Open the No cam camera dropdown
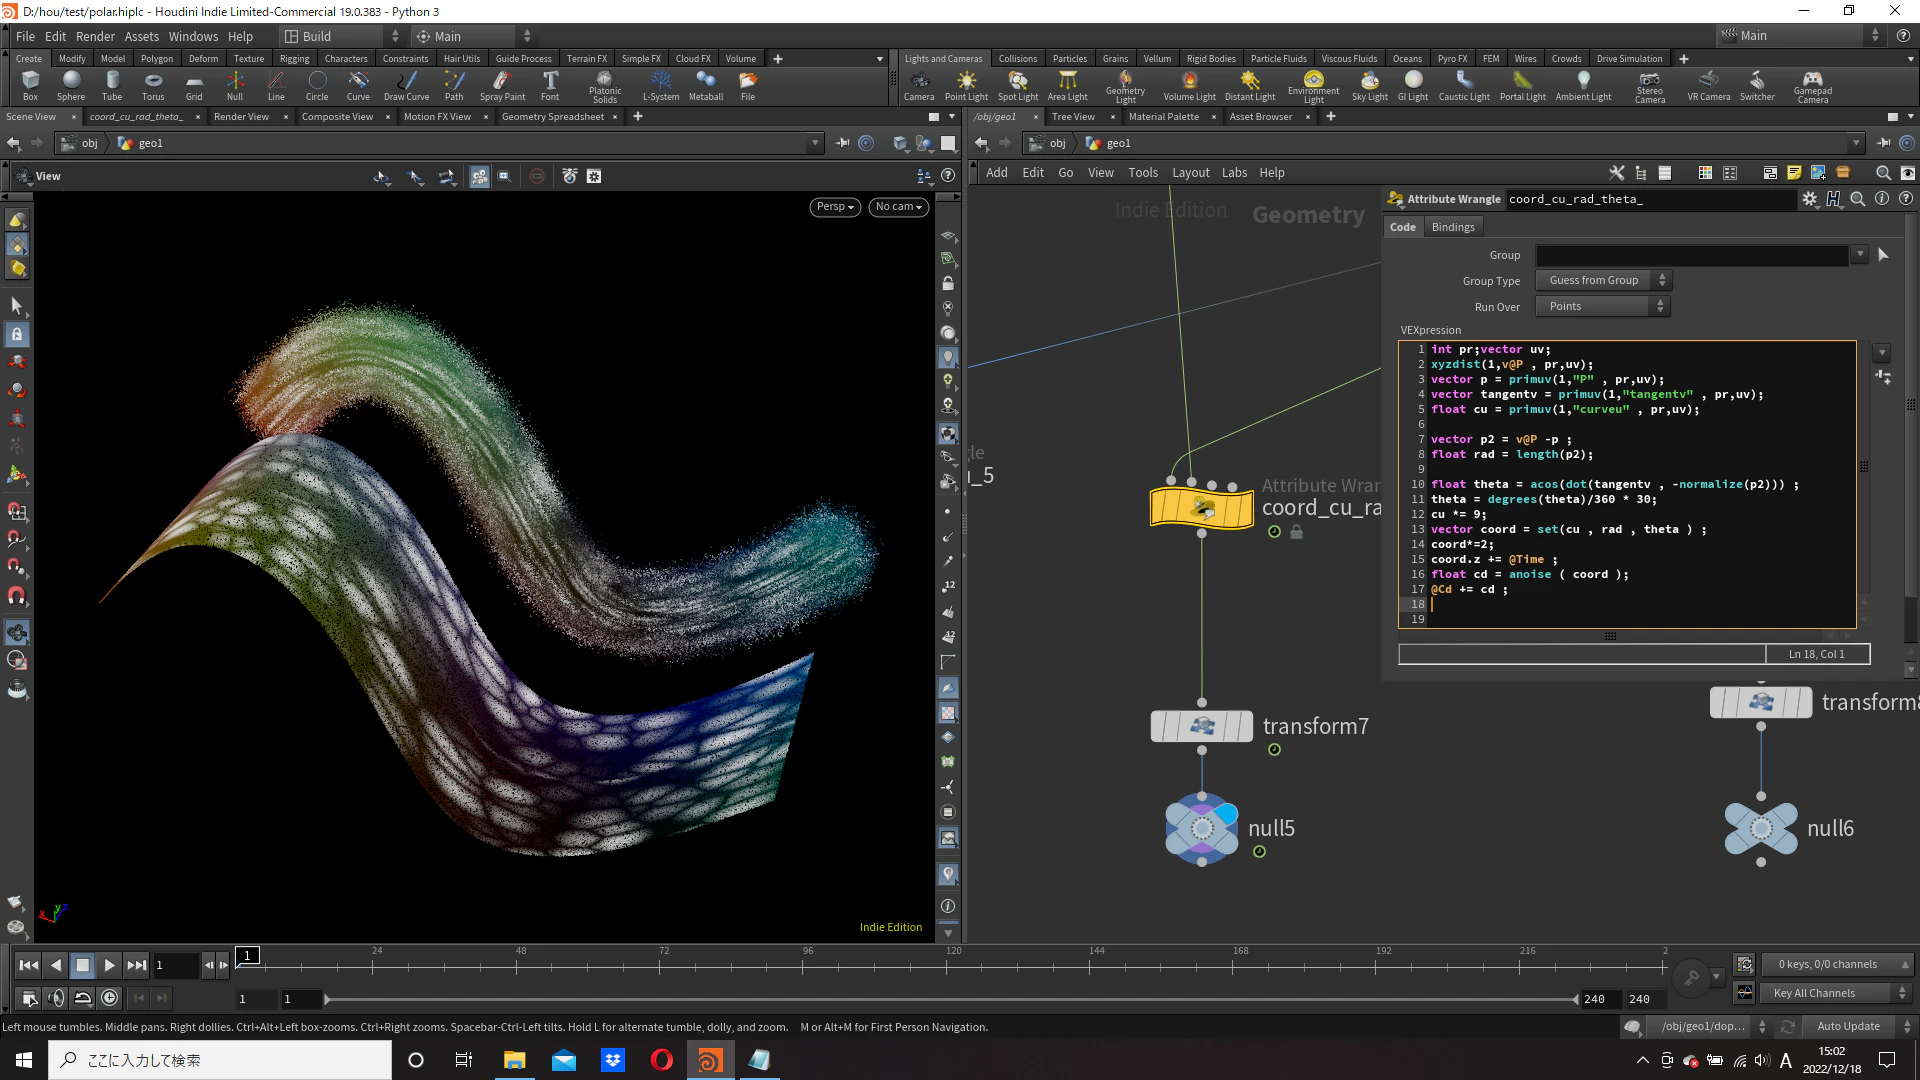Viewport: 1920px width, 1080px height. [898, 207]
